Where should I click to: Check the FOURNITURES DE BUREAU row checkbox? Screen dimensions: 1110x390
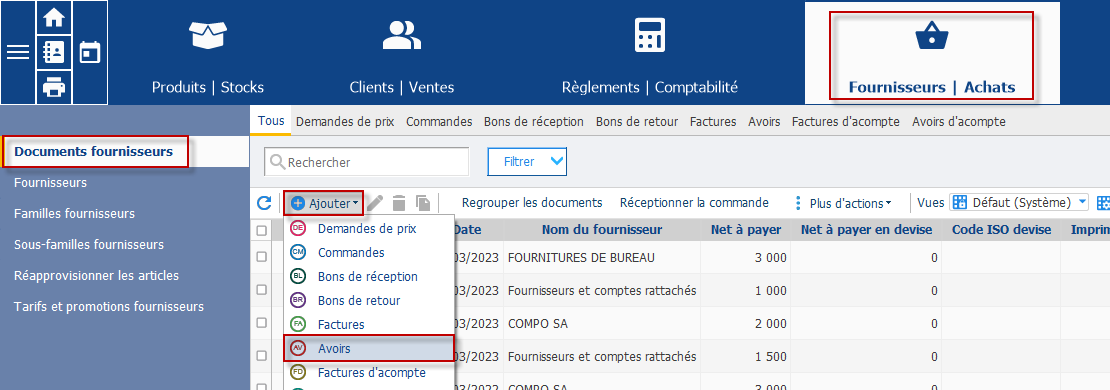tap(262, 258)
